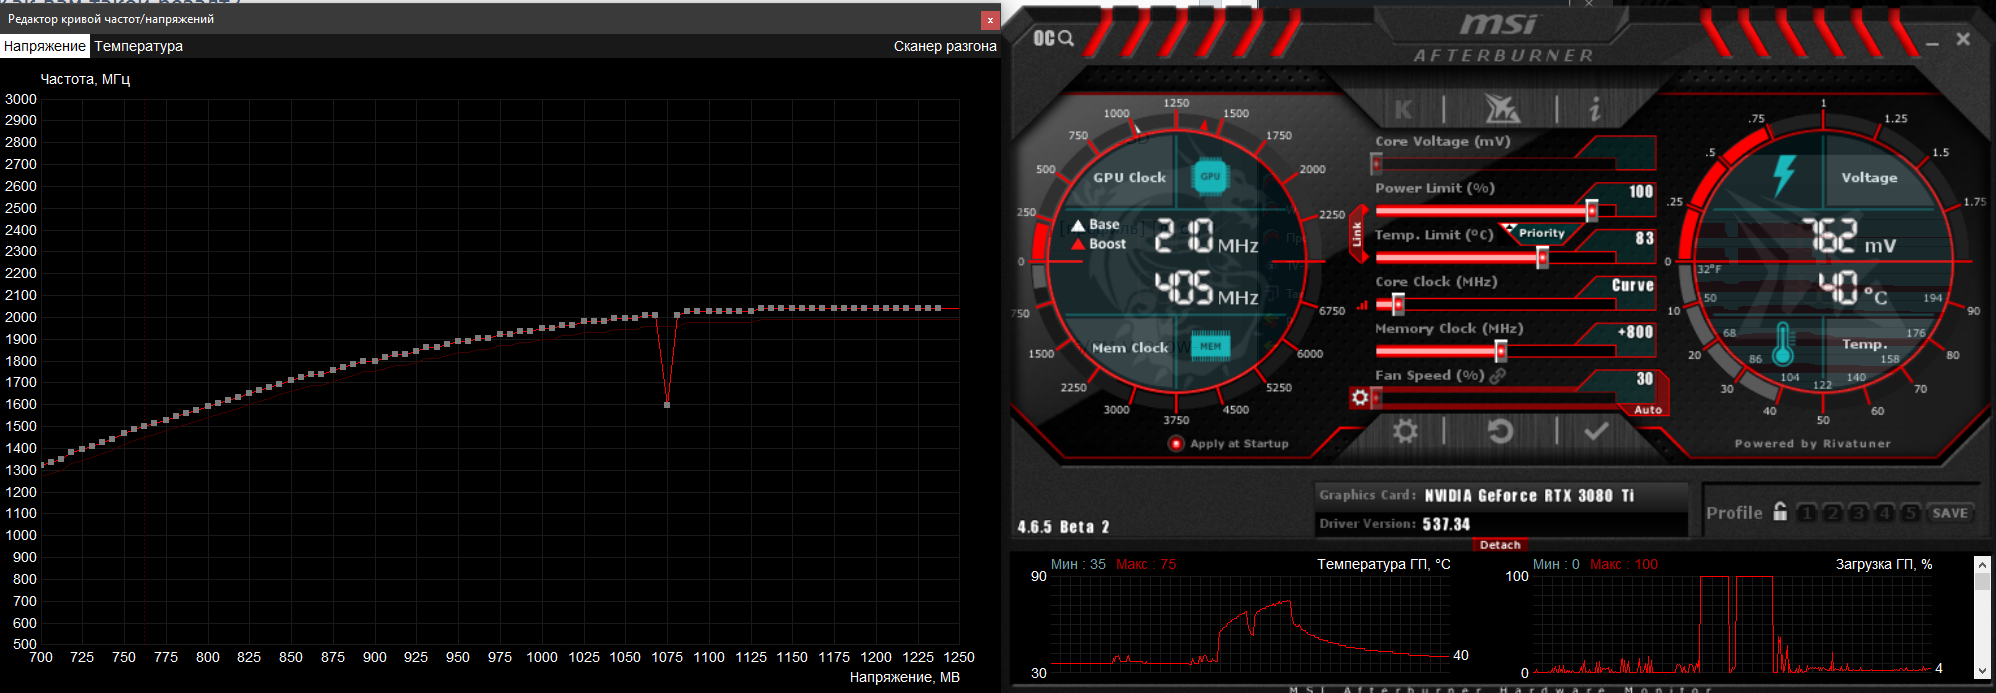Open curve editor bars icon near Core Clock
This screenshot has width=1996, height=693.
point(1362,305)
